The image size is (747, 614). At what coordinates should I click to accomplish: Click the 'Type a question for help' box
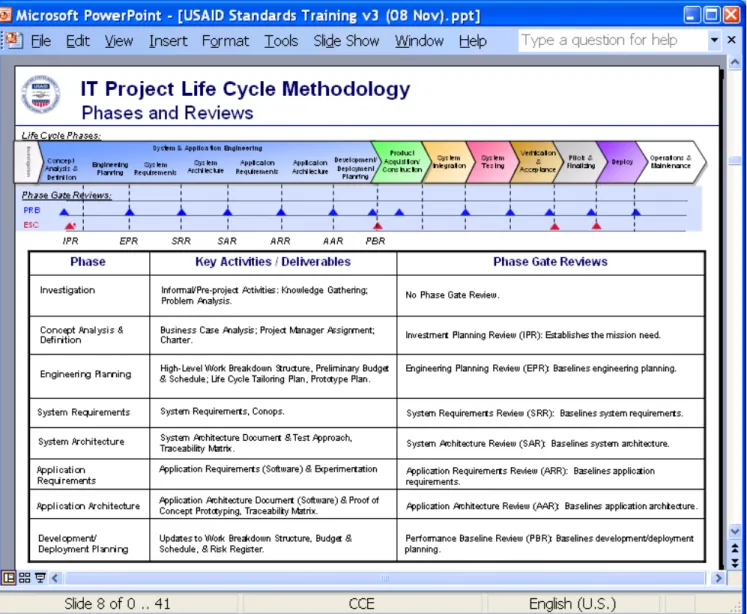pyautogui.click(x=612, y=40)
